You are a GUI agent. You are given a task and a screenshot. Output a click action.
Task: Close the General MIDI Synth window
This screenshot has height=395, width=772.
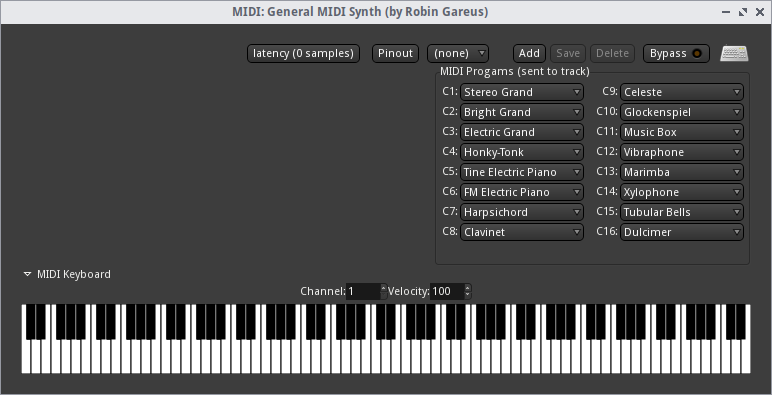coord(760,12)
